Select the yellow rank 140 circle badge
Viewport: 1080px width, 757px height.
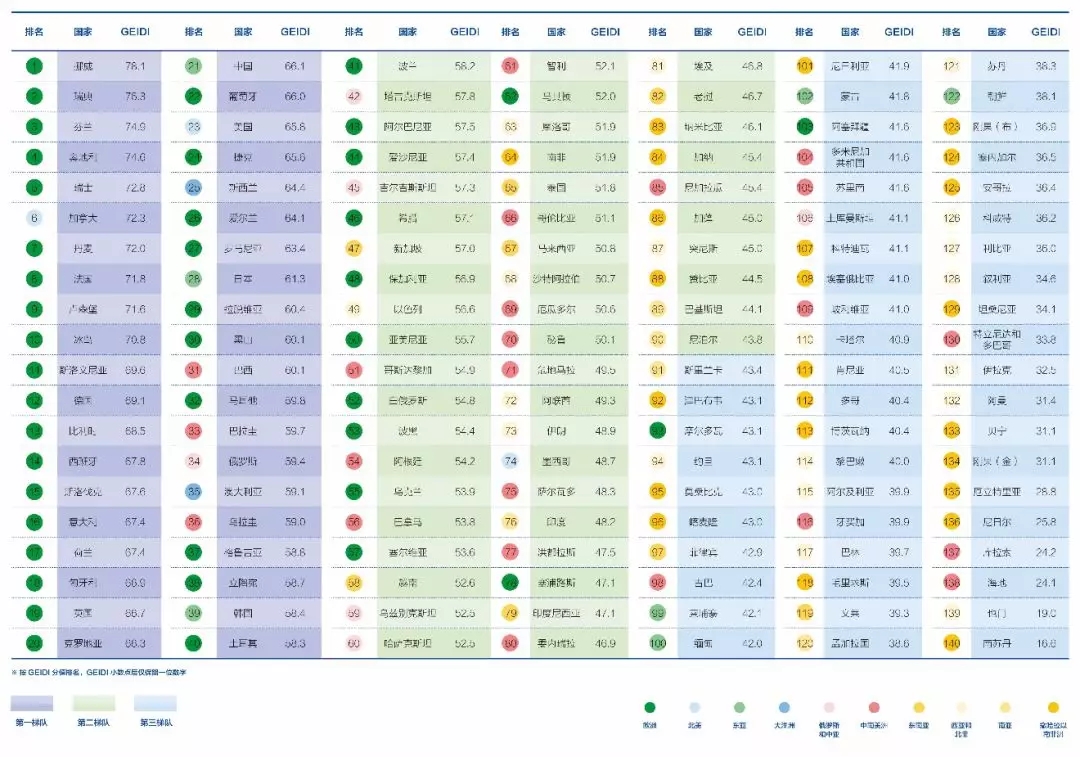pos(952,643)
